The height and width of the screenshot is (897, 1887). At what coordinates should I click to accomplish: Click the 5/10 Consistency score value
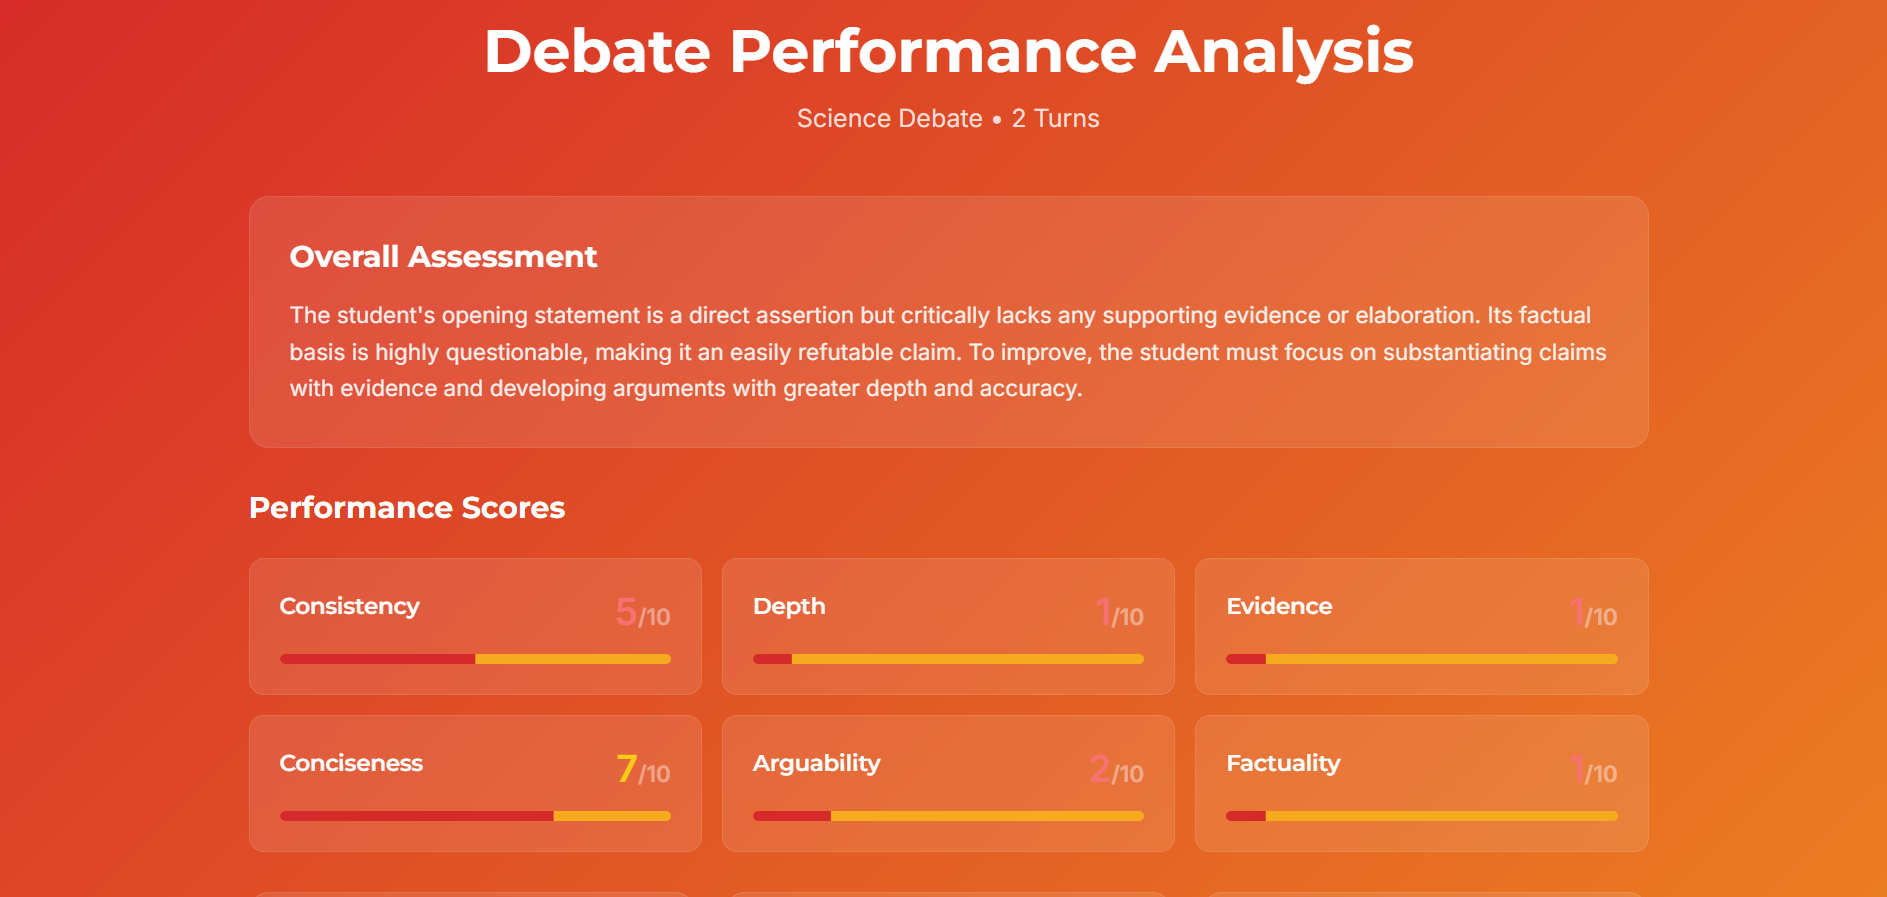642,613
